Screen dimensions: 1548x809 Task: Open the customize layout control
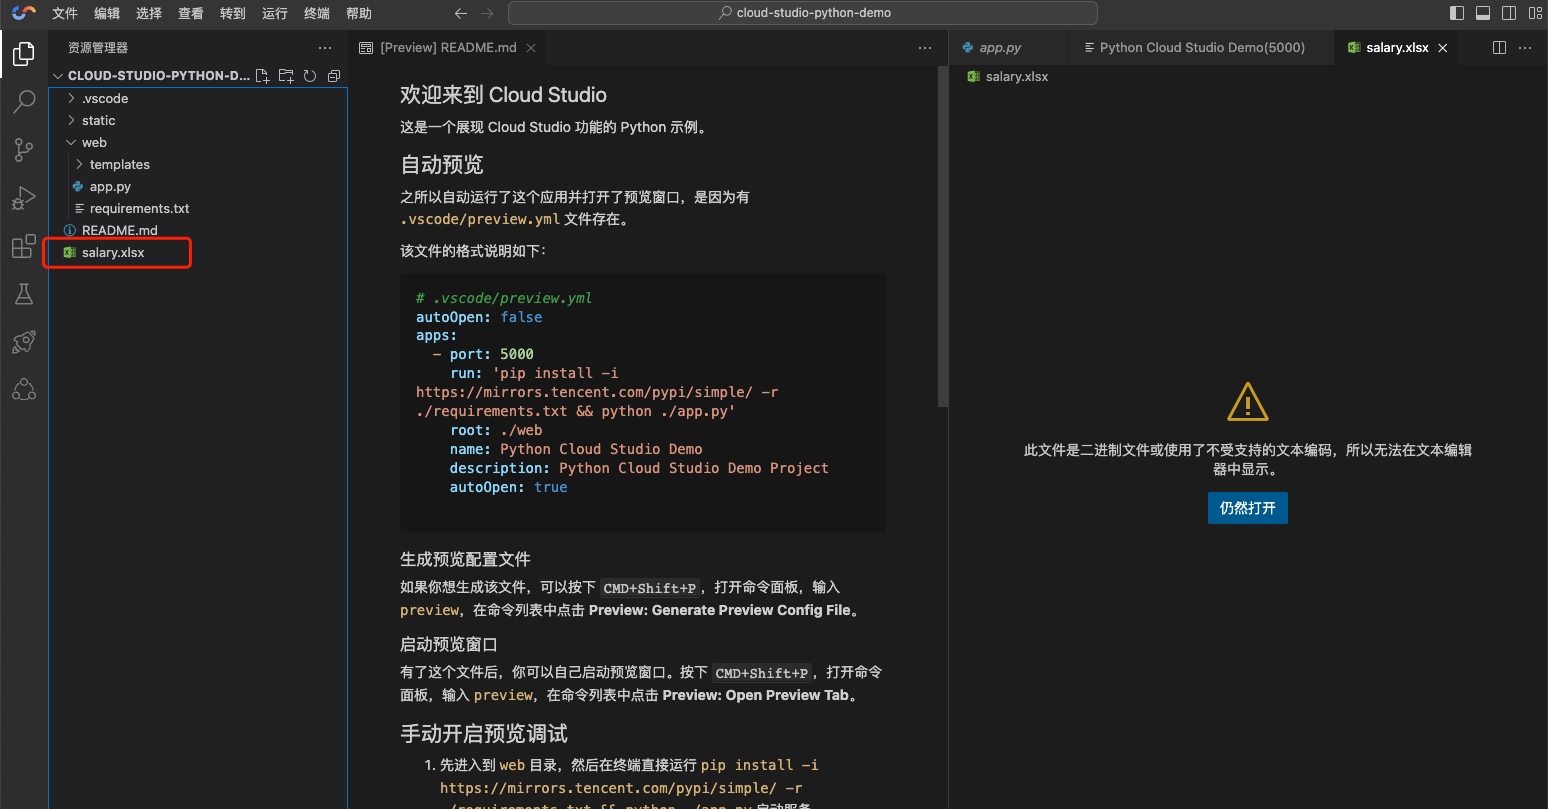pyautogui.click(x=1535, y=13)
